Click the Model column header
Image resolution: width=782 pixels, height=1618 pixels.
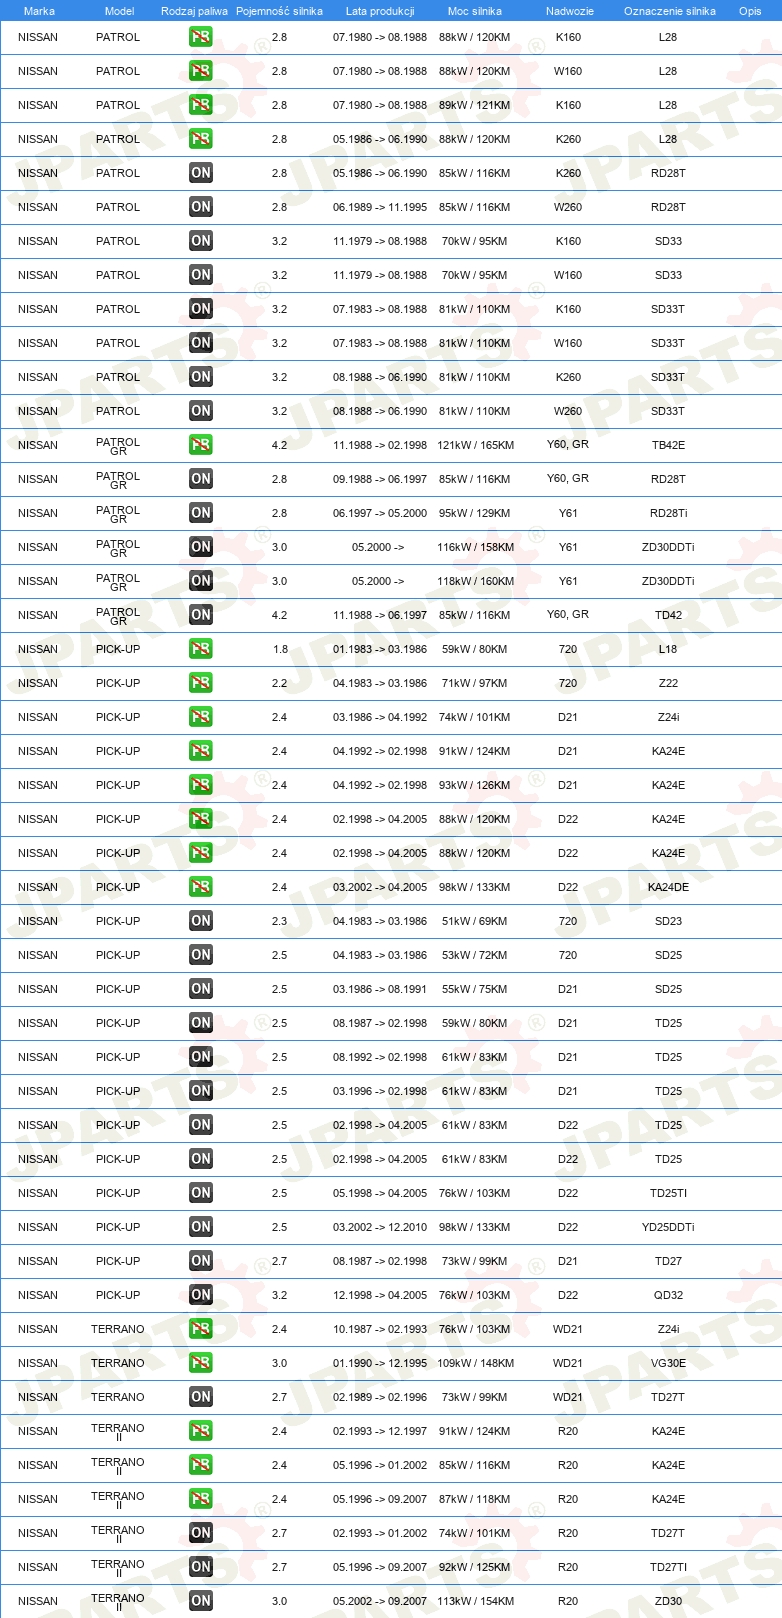point(119,11)
